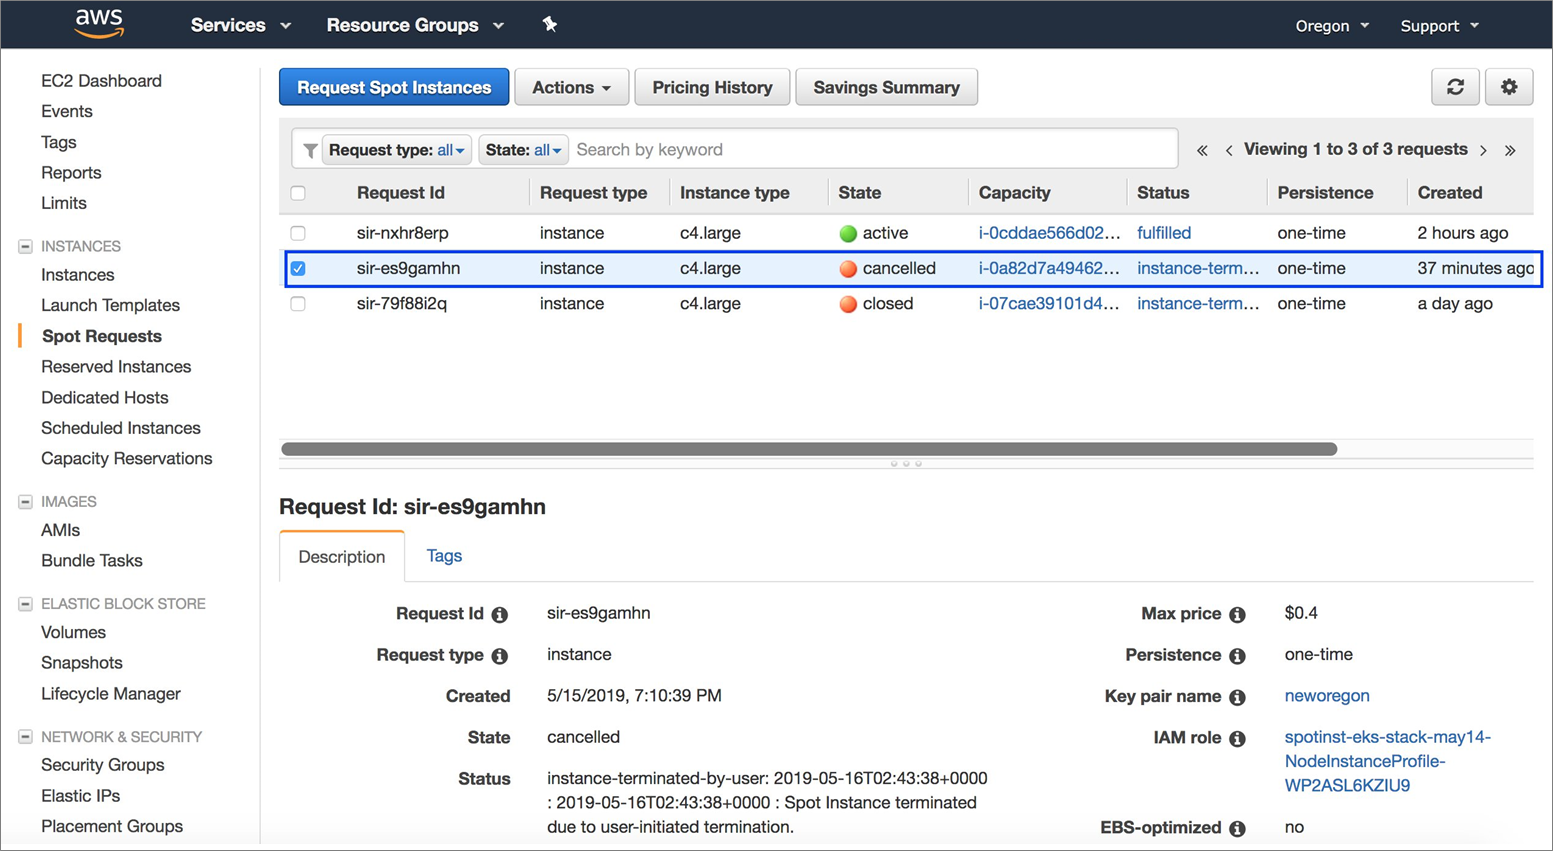1553x851 pixels.
Task: Select the Description tab
Action: click(x=342, y=557)
